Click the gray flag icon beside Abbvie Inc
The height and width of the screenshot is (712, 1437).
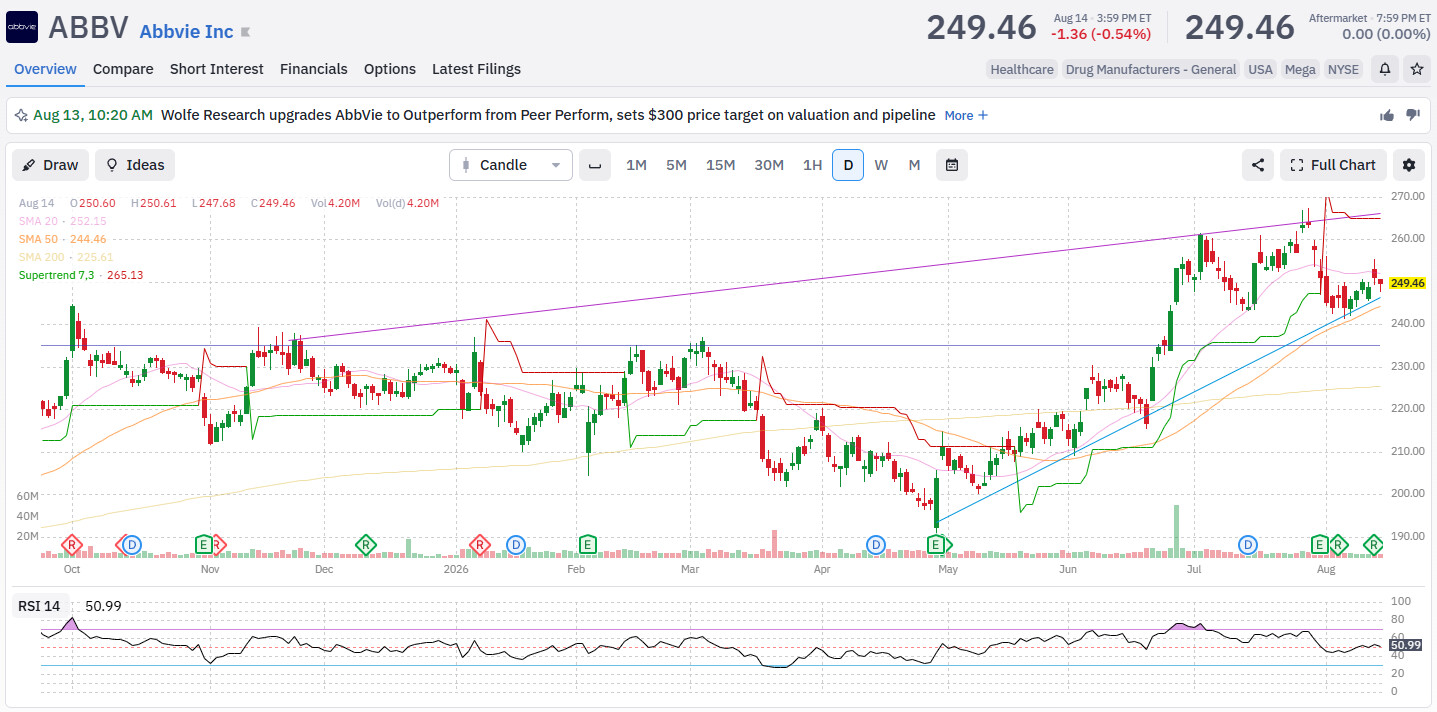[x=246, y=32]
